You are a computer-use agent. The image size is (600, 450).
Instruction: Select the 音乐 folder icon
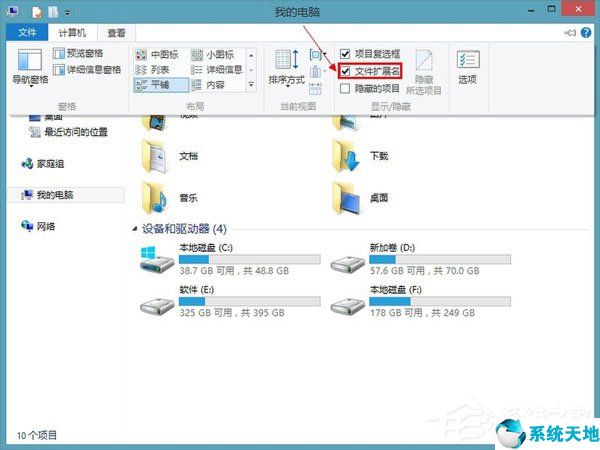(x=155, y=198)
